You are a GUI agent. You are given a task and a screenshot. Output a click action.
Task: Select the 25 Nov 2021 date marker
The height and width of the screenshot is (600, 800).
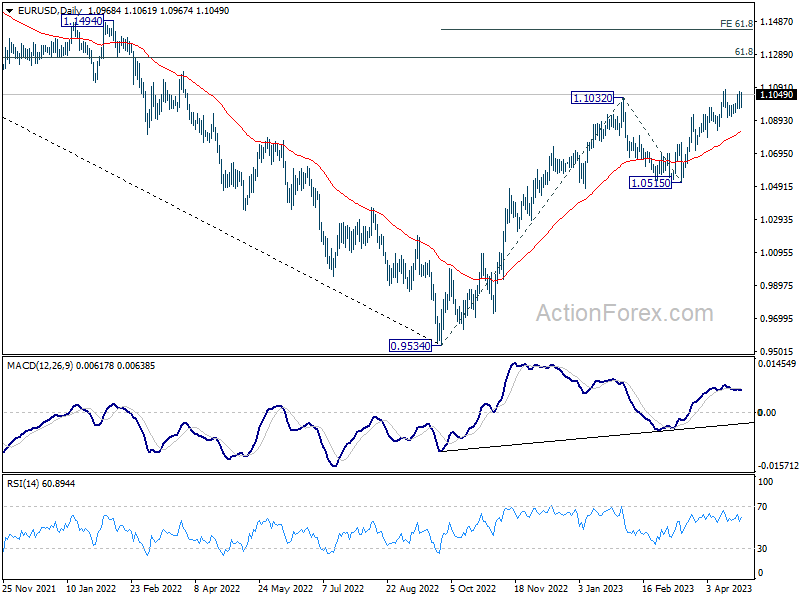click(29, 588)
